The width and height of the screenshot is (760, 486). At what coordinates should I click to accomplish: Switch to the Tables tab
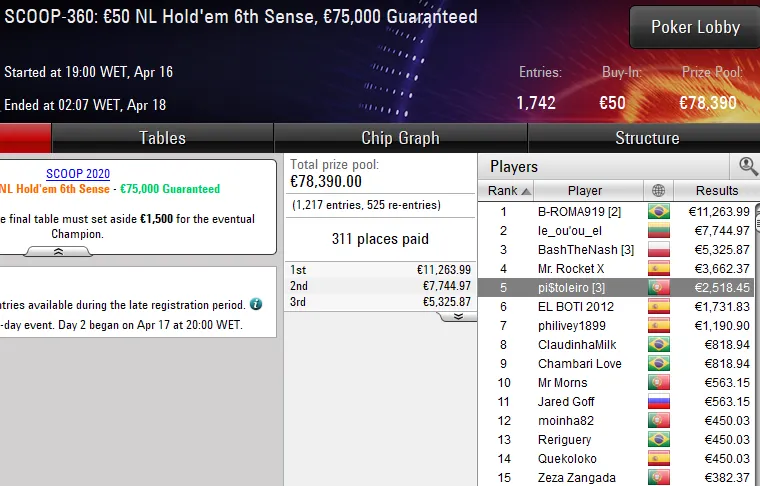click(x=162, y=138)
